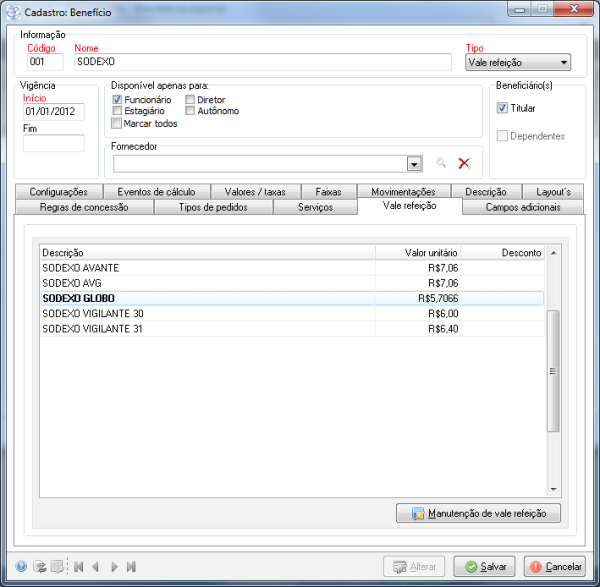Viewport: 600px width, 587px height.
Task: Check the Marcar todos option
Action: pos(118,124)
